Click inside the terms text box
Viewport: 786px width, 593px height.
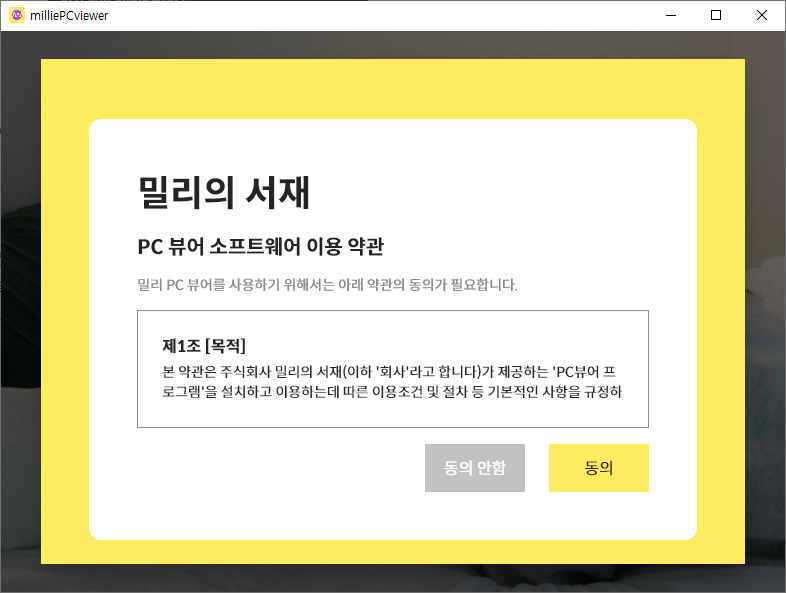pos(393,369)
